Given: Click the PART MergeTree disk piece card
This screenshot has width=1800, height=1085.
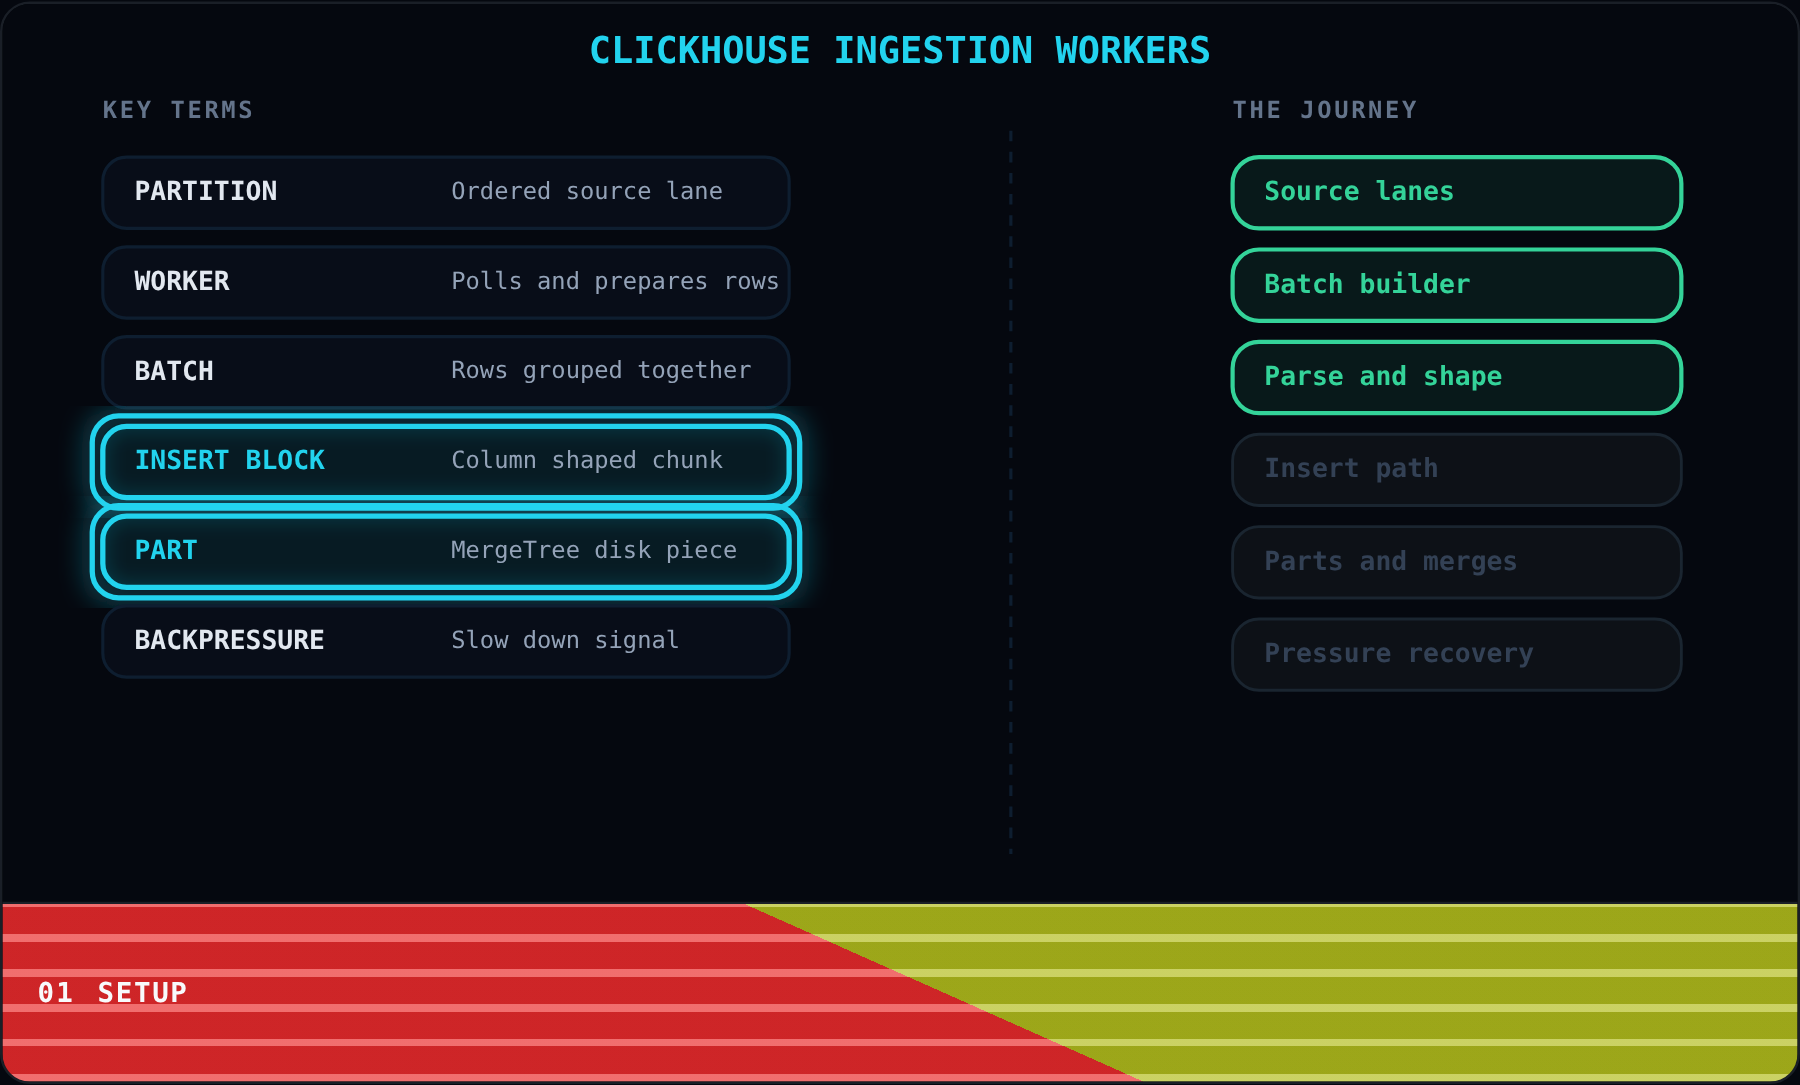Looking at the screenshot, I should pyautogui.click(x=446, y=551).
